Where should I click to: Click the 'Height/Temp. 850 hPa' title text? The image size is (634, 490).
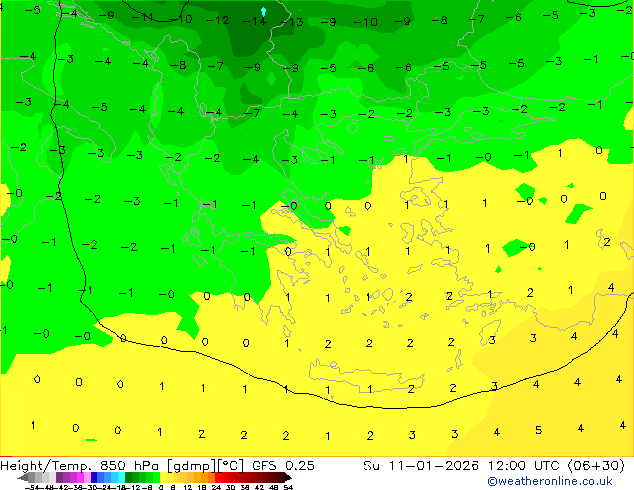[81, 466]
